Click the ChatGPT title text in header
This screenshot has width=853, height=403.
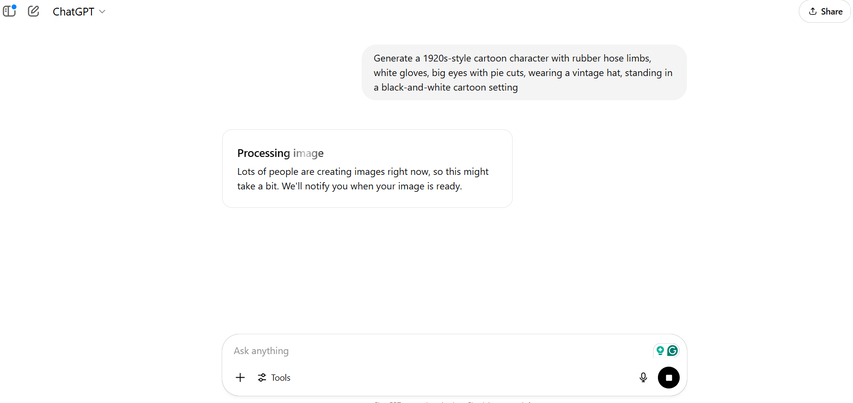[73, 12]
